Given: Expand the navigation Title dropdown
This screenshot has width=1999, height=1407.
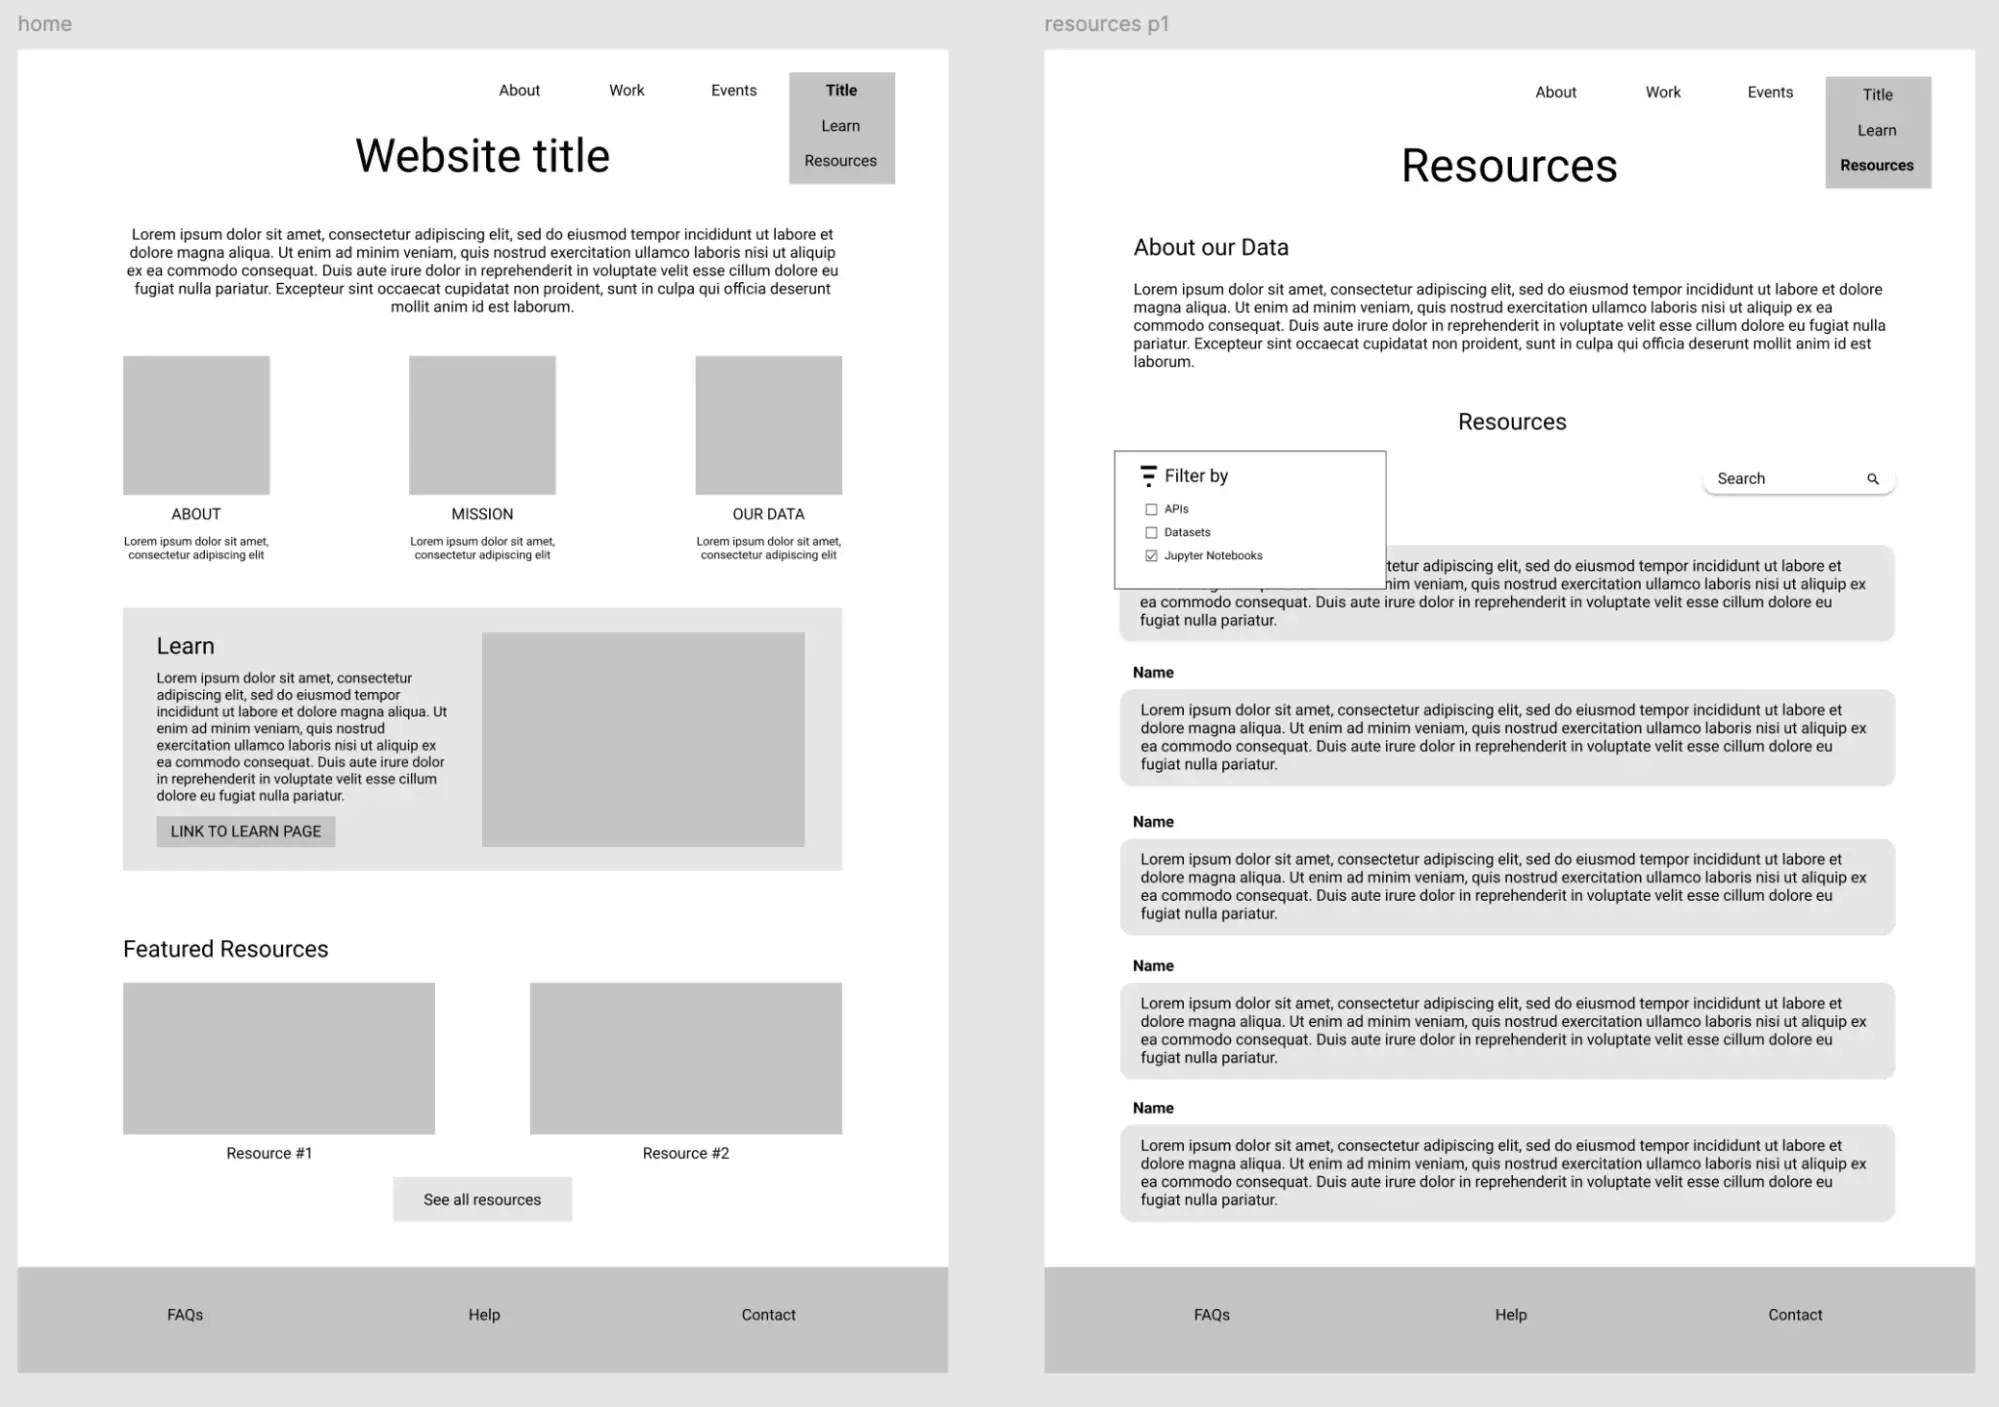Looking at the screenshot, I should point(840,88).
